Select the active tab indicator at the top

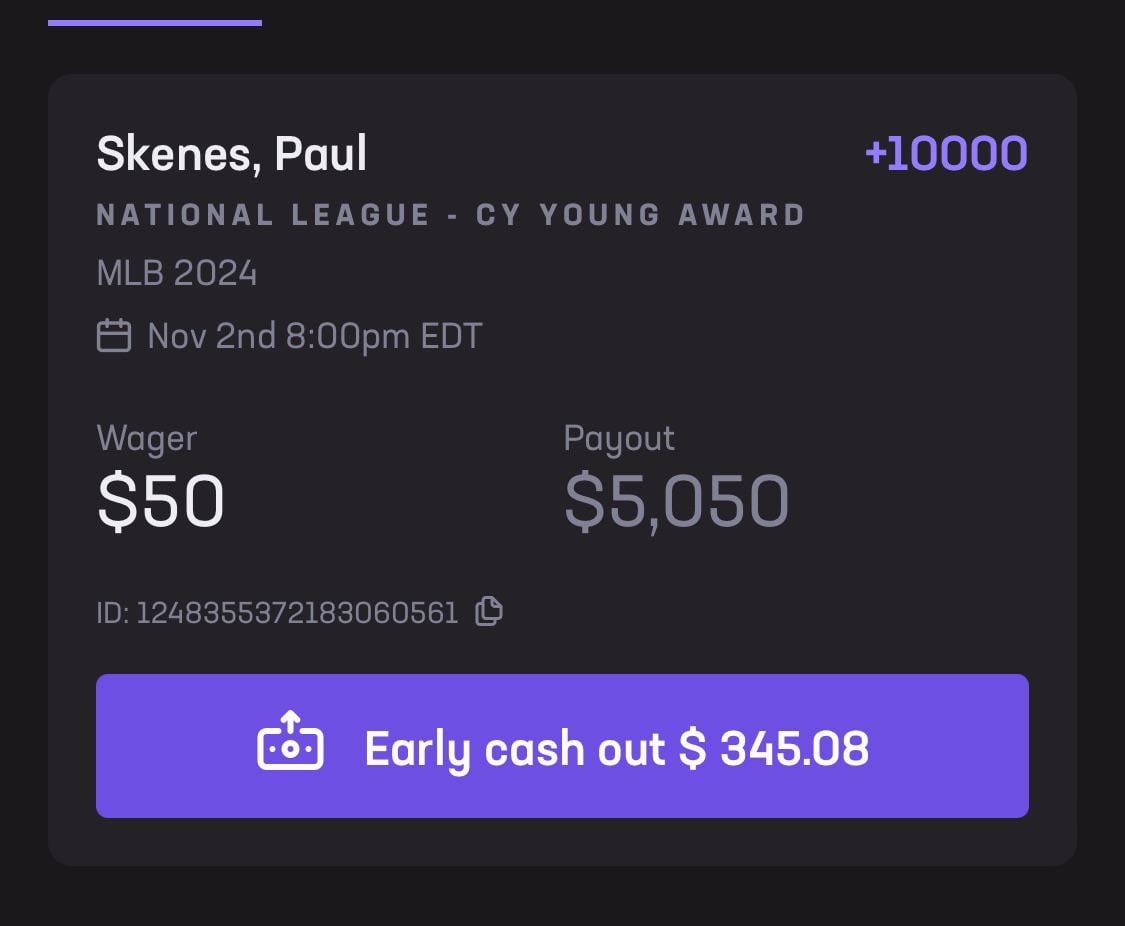coord(155,21)
